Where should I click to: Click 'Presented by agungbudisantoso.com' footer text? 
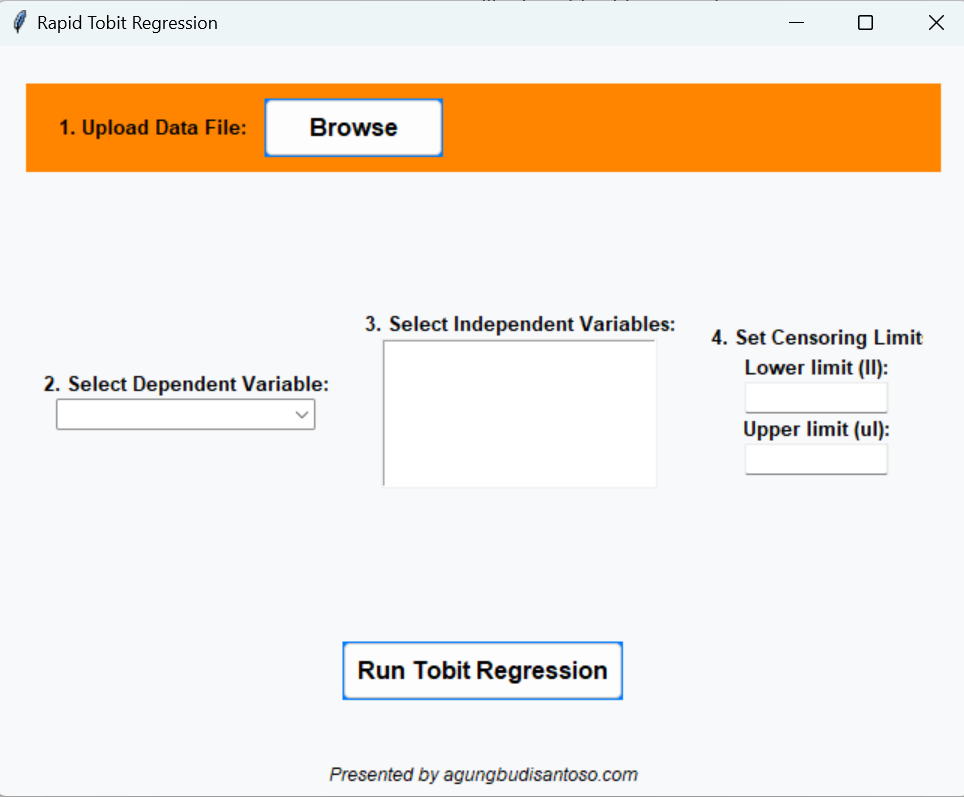(x=483, y=774)
